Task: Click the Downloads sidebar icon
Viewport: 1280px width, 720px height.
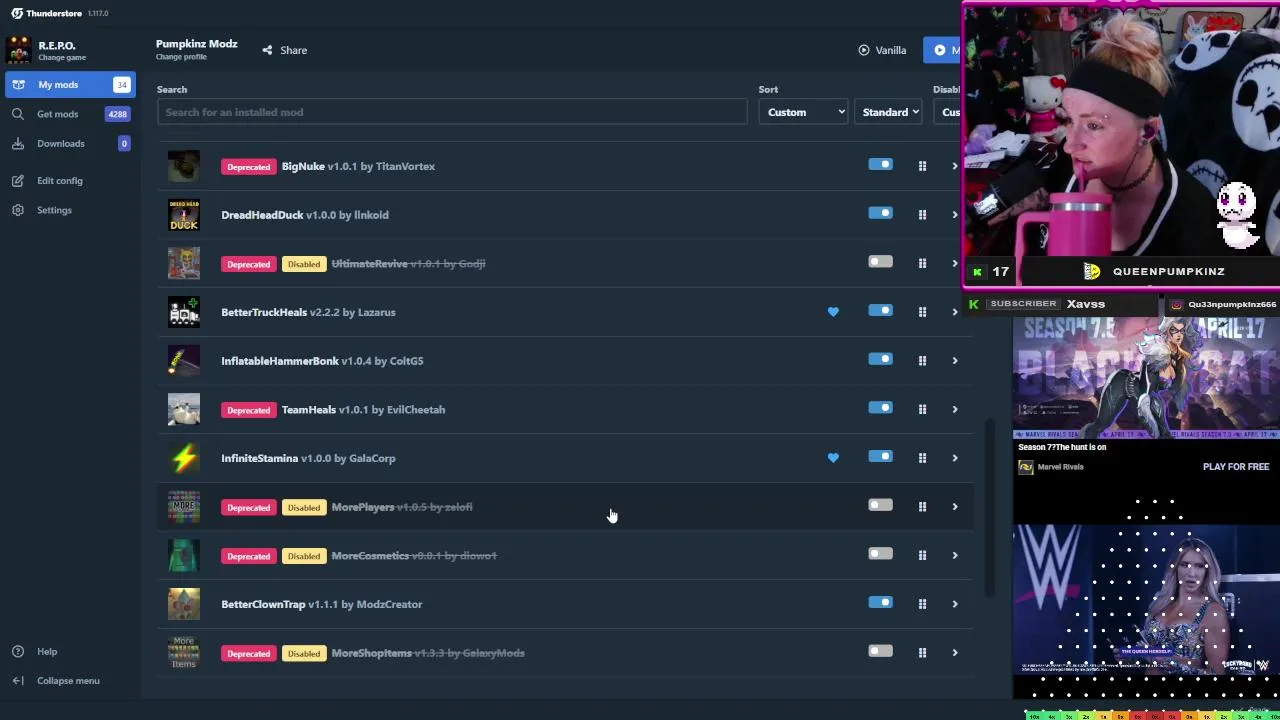Action: point(18,143)
